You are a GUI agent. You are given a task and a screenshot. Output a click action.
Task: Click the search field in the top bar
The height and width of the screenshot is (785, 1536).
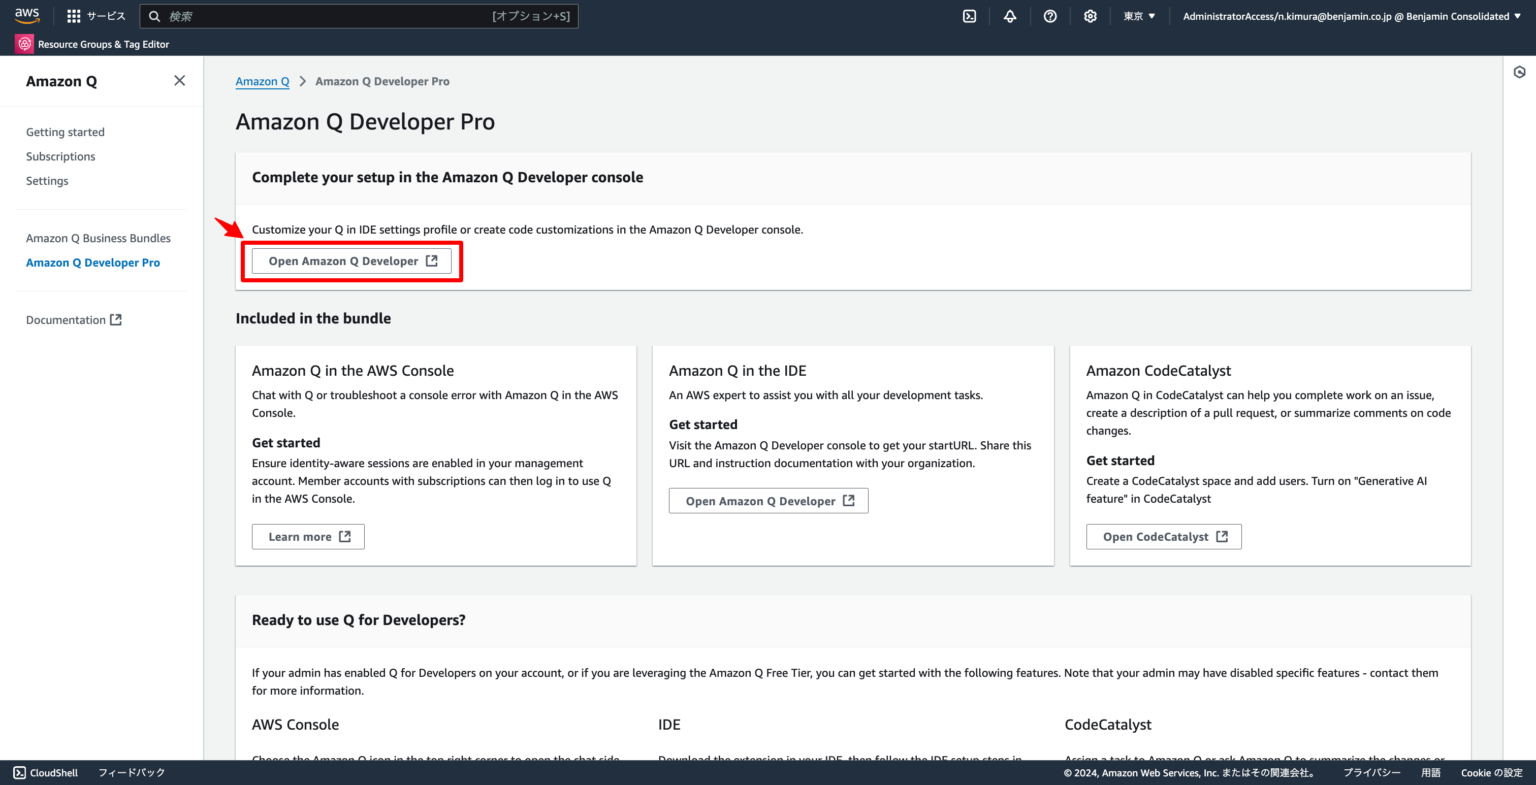coord(358,16)
